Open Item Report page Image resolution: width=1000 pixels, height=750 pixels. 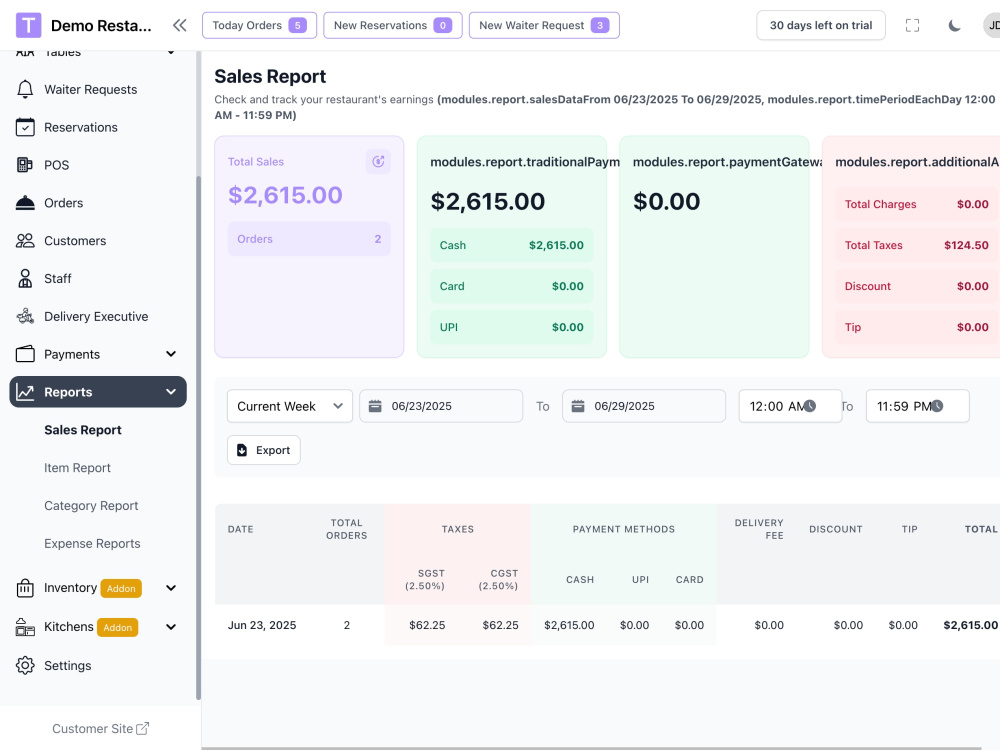coord(77,467)
